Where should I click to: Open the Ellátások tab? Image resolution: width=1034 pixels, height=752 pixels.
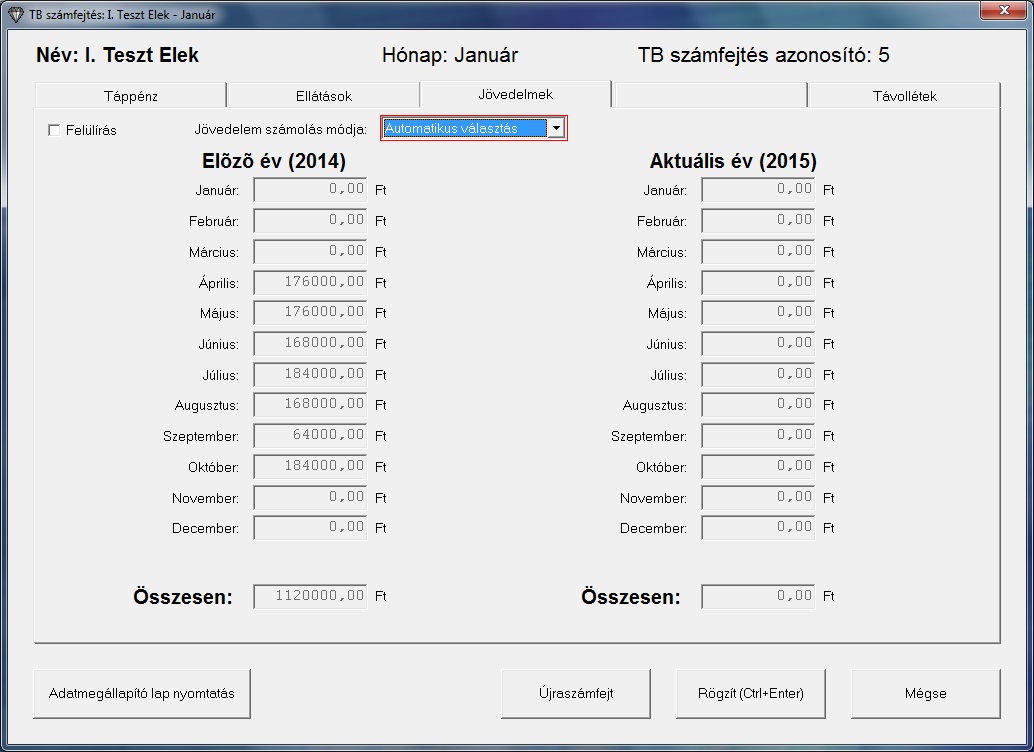point(323,96)
